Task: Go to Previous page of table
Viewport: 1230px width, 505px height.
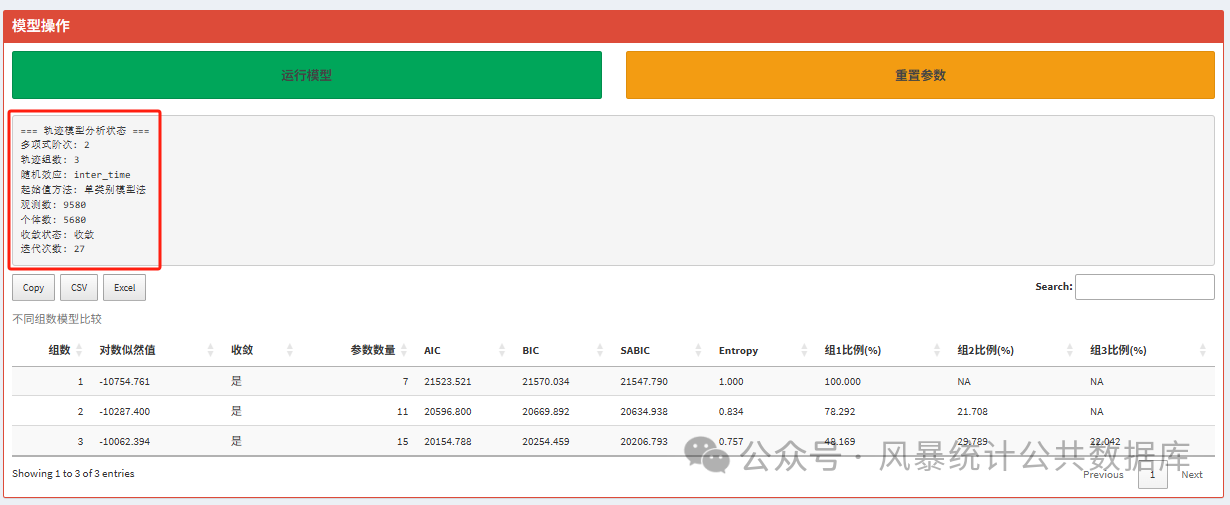Action: 1103,475
